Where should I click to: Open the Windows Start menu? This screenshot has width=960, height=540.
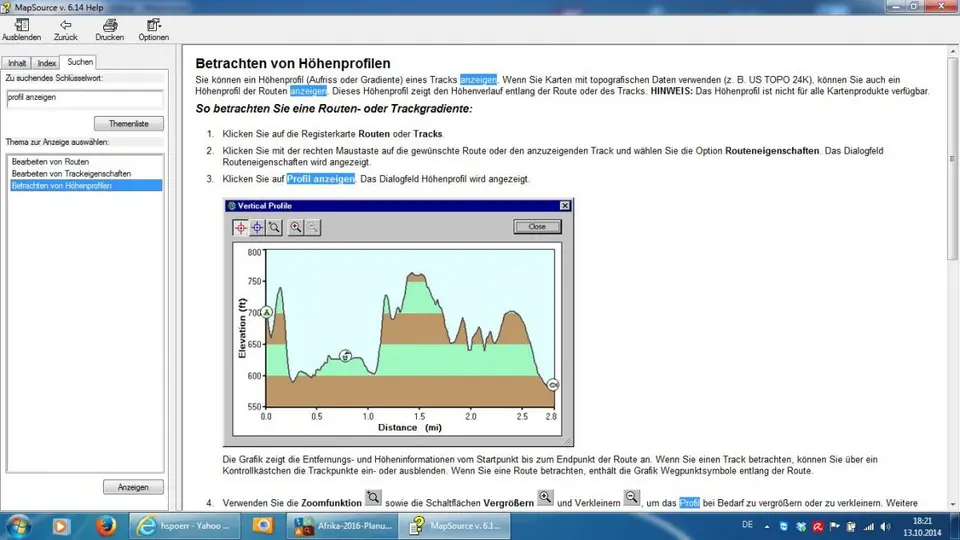click(18, 526)
